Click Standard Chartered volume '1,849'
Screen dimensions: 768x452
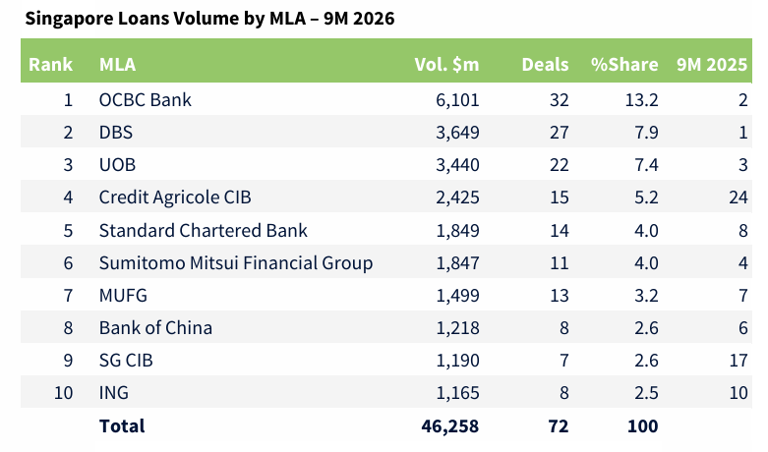457,230
